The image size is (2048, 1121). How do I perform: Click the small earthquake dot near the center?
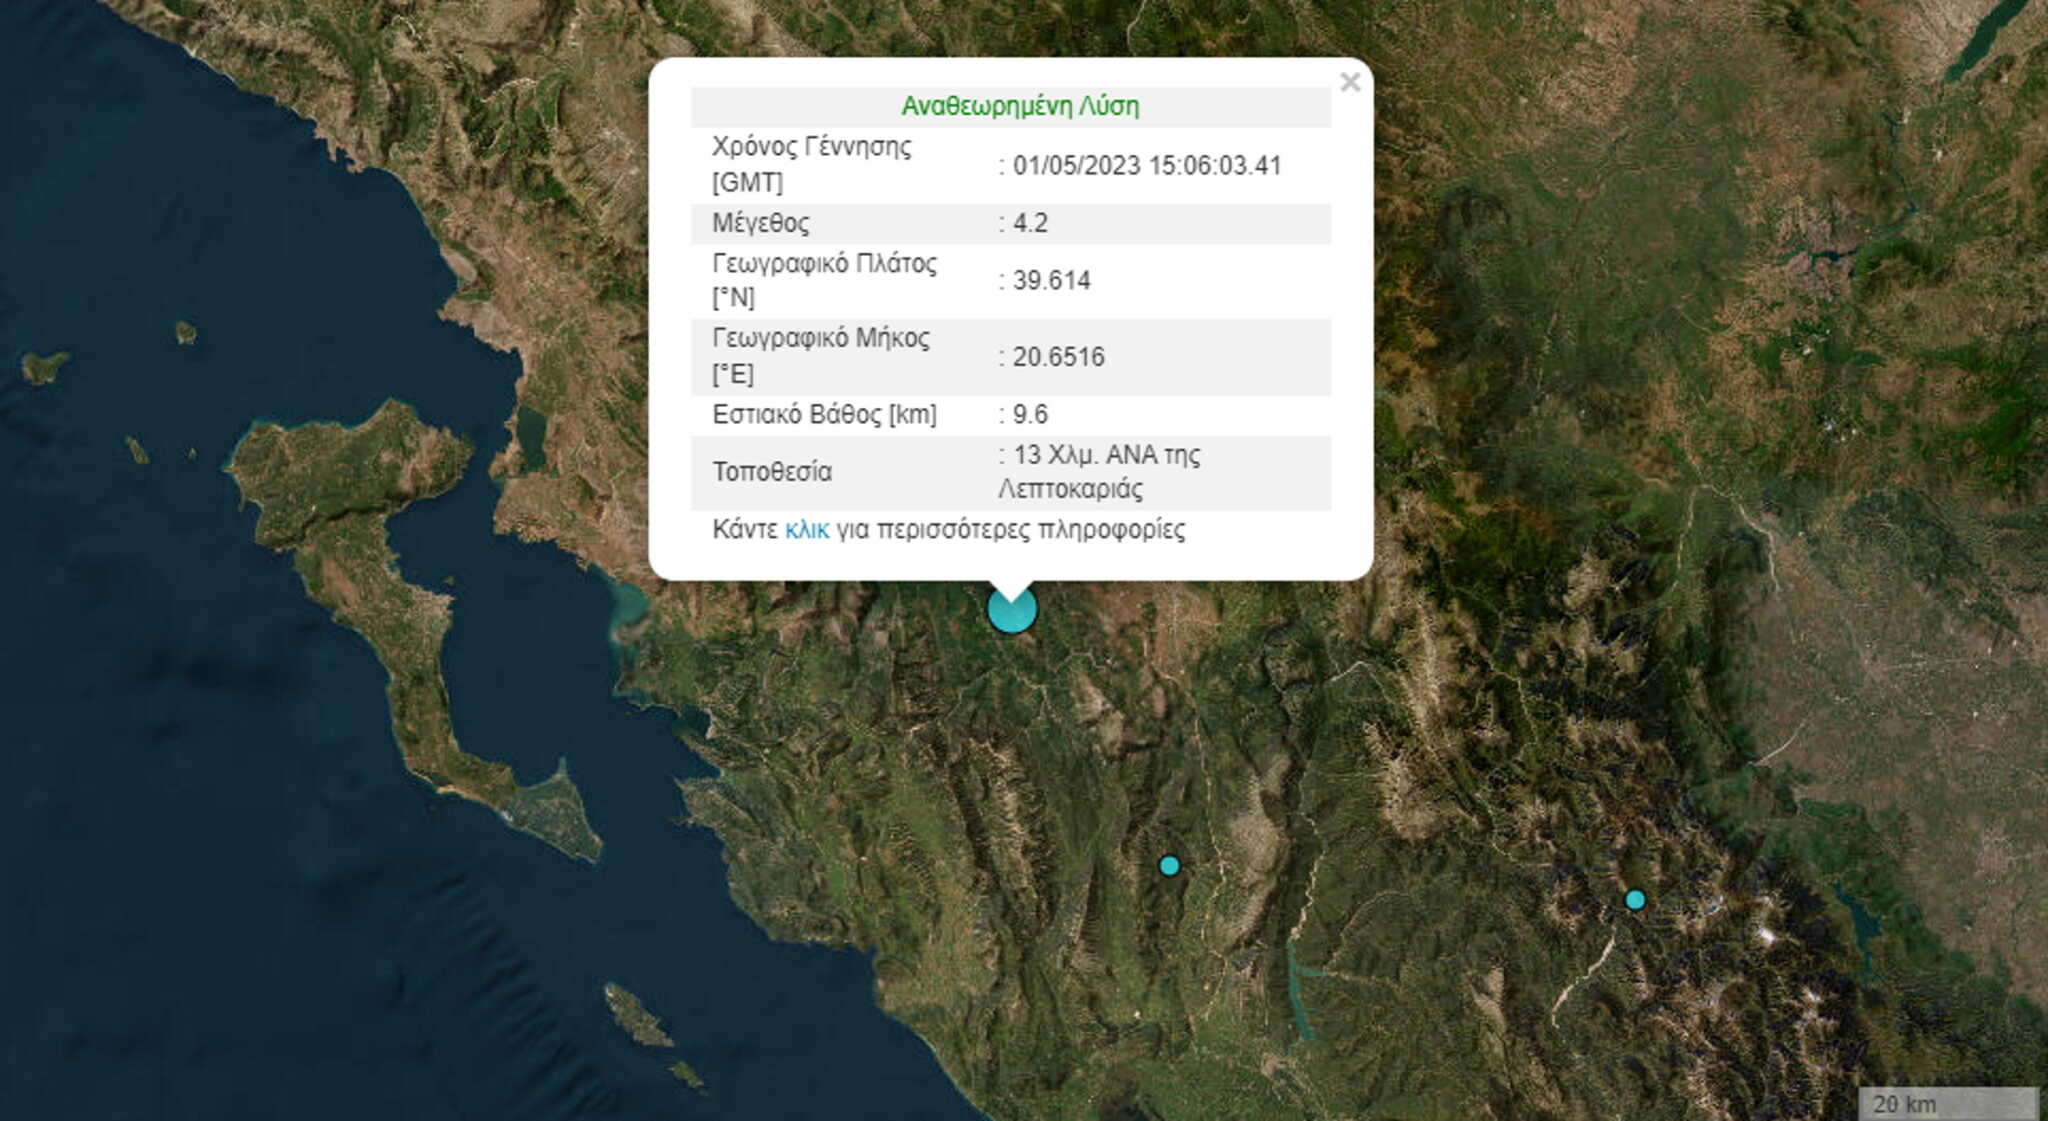click(x=1170, y=866)
